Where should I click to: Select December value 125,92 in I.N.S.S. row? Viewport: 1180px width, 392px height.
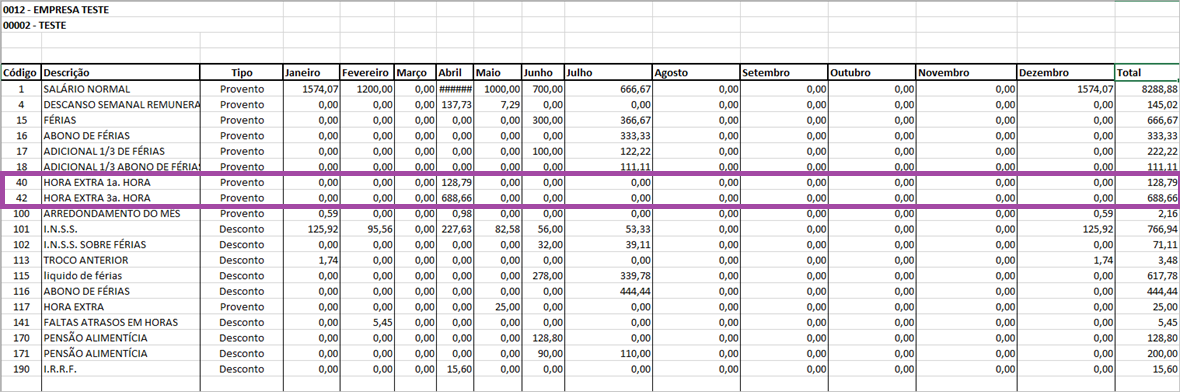click(1066, 229)
